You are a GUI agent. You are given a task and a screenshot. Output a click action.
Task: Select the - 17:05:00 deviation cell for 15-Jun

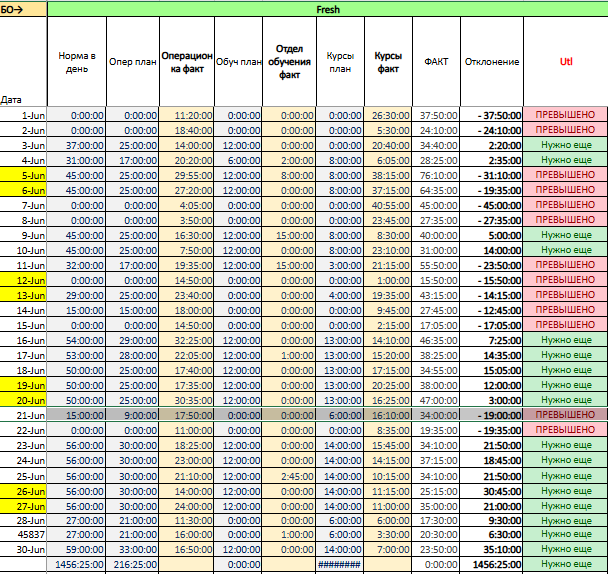pos(492,325)
